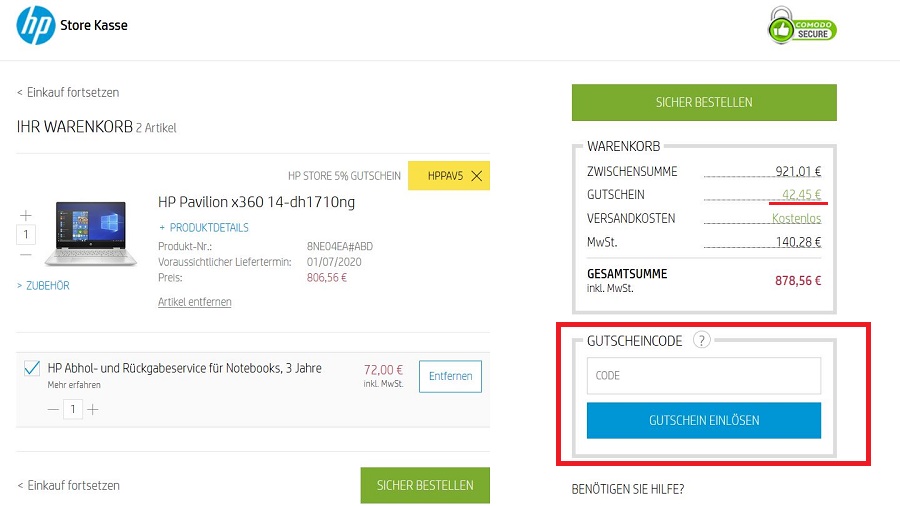Click the HPPAV5 coupon code label
This screenshot has width=900, height=506.
click(x=445, y=176)
